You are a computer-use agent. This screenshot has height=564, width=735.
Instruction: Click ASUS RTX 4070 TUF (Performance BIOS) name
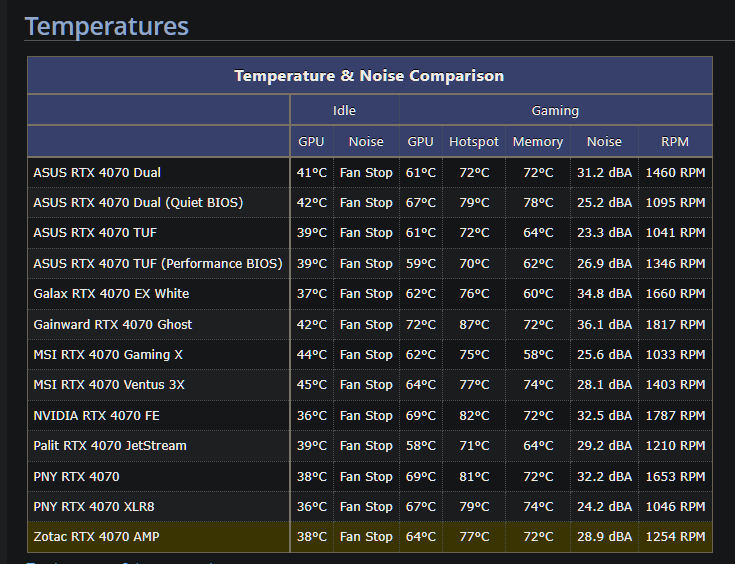pos(158,263)
